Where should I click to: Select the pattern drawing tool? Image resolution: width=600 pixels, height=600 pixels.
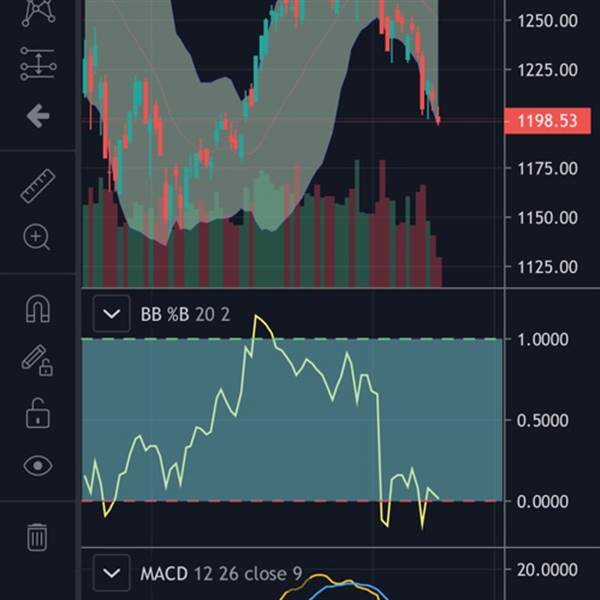tap(38, 13)
